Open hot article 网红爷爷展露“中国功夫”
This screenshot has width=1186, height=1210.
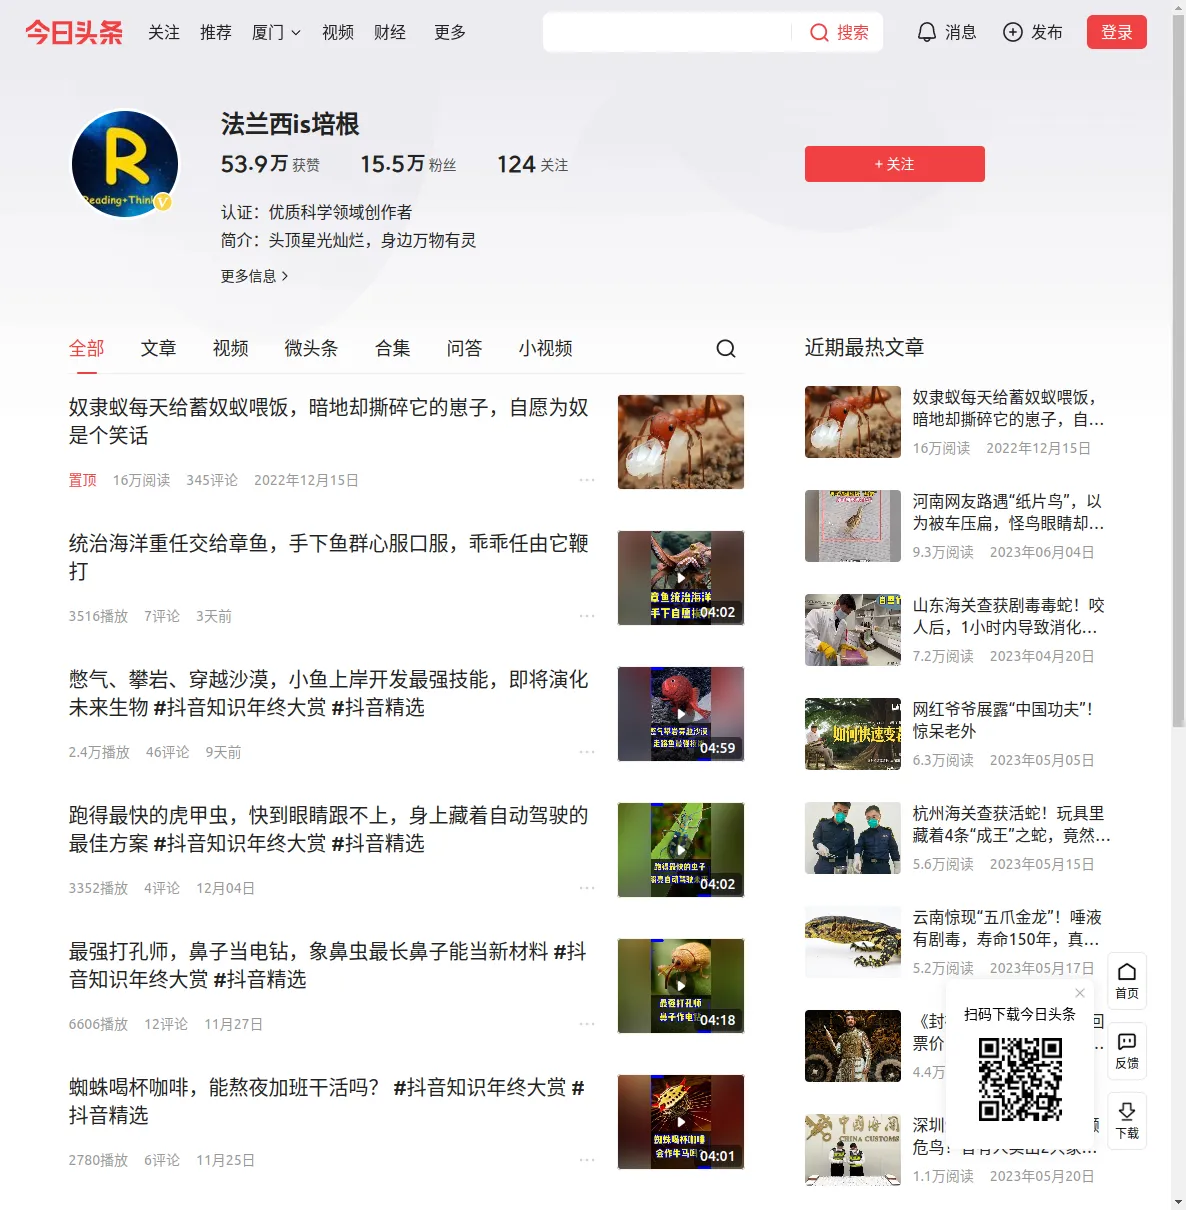point(1003,720)
